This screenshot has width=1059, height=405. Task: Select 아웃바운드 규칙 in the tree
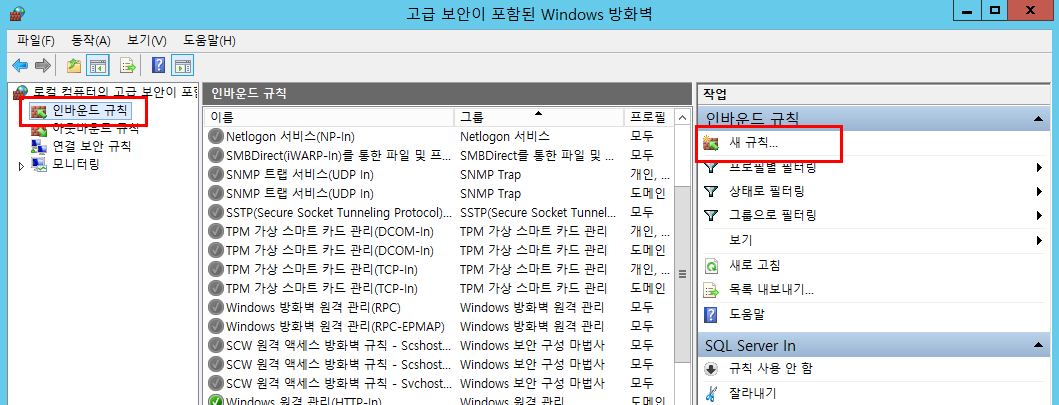tap(95, 128)
